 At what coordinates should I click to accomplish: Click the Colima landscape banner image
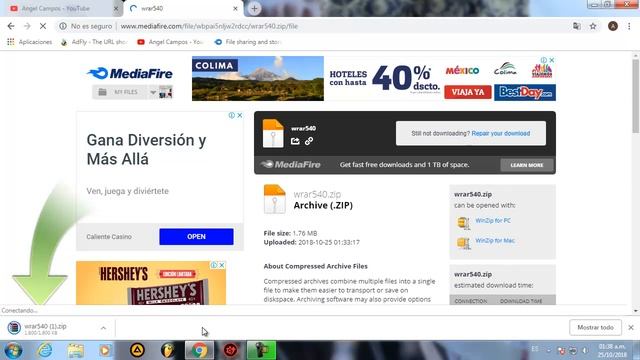click(x=258, y=78)
